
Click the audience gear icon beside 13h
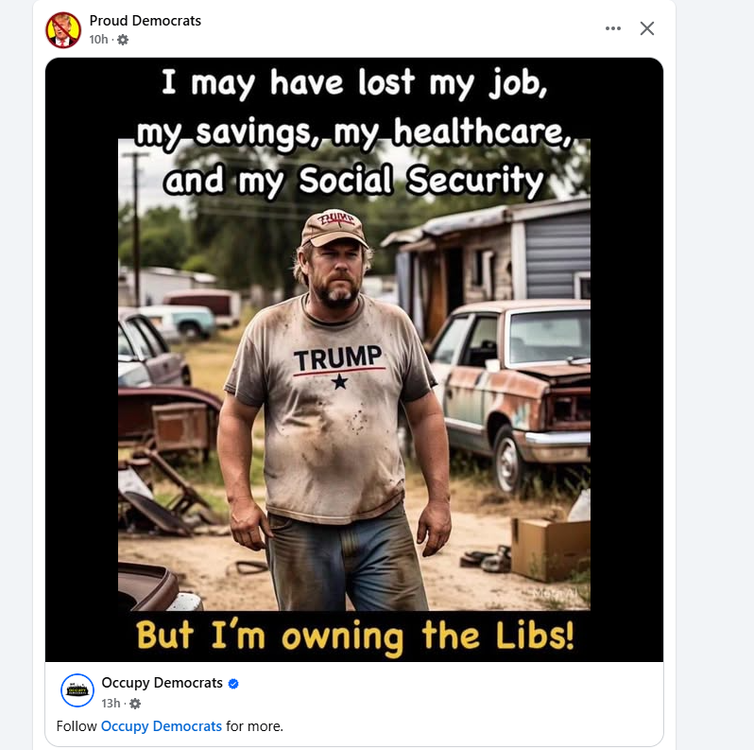pos(135,703)
